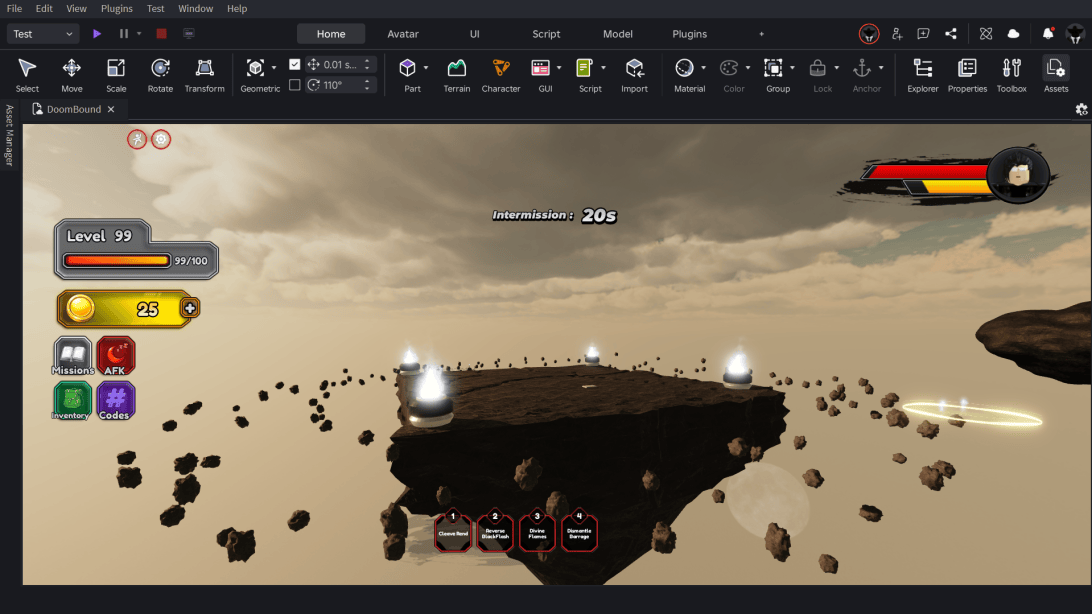
Task: Click the red-circled collaborator avatar
Action: (868, 33)
